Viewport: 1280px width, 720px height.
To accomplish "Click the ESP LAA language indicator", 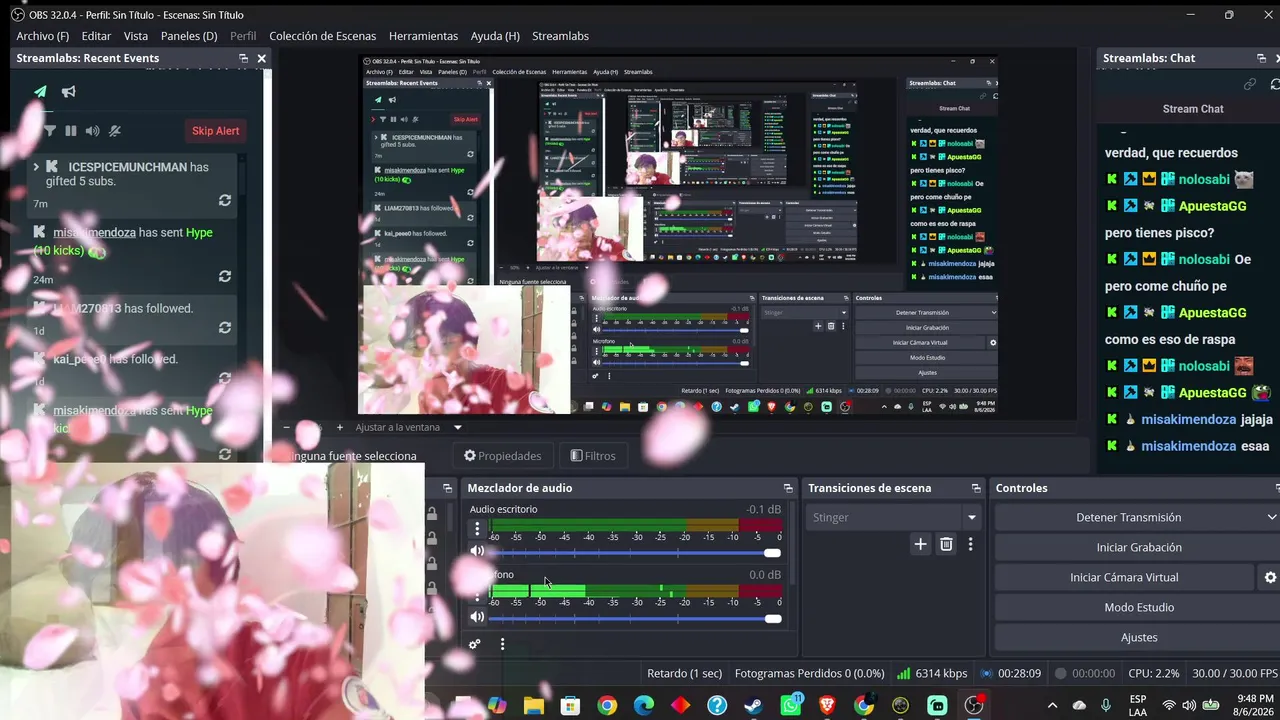I will (x=1138, y=705).
